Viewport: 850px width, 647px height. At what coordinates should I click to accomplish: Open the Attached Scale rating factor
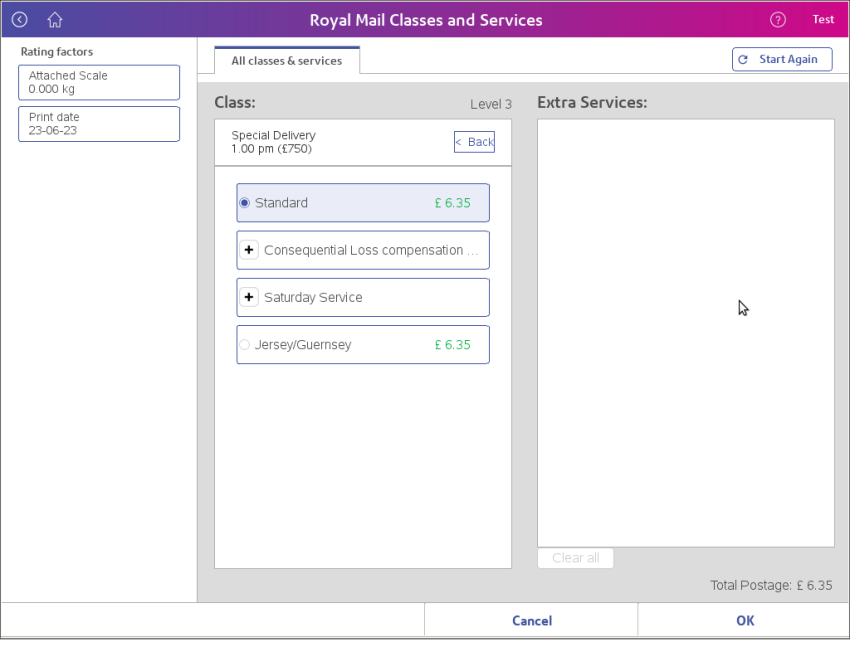point(99,82)
